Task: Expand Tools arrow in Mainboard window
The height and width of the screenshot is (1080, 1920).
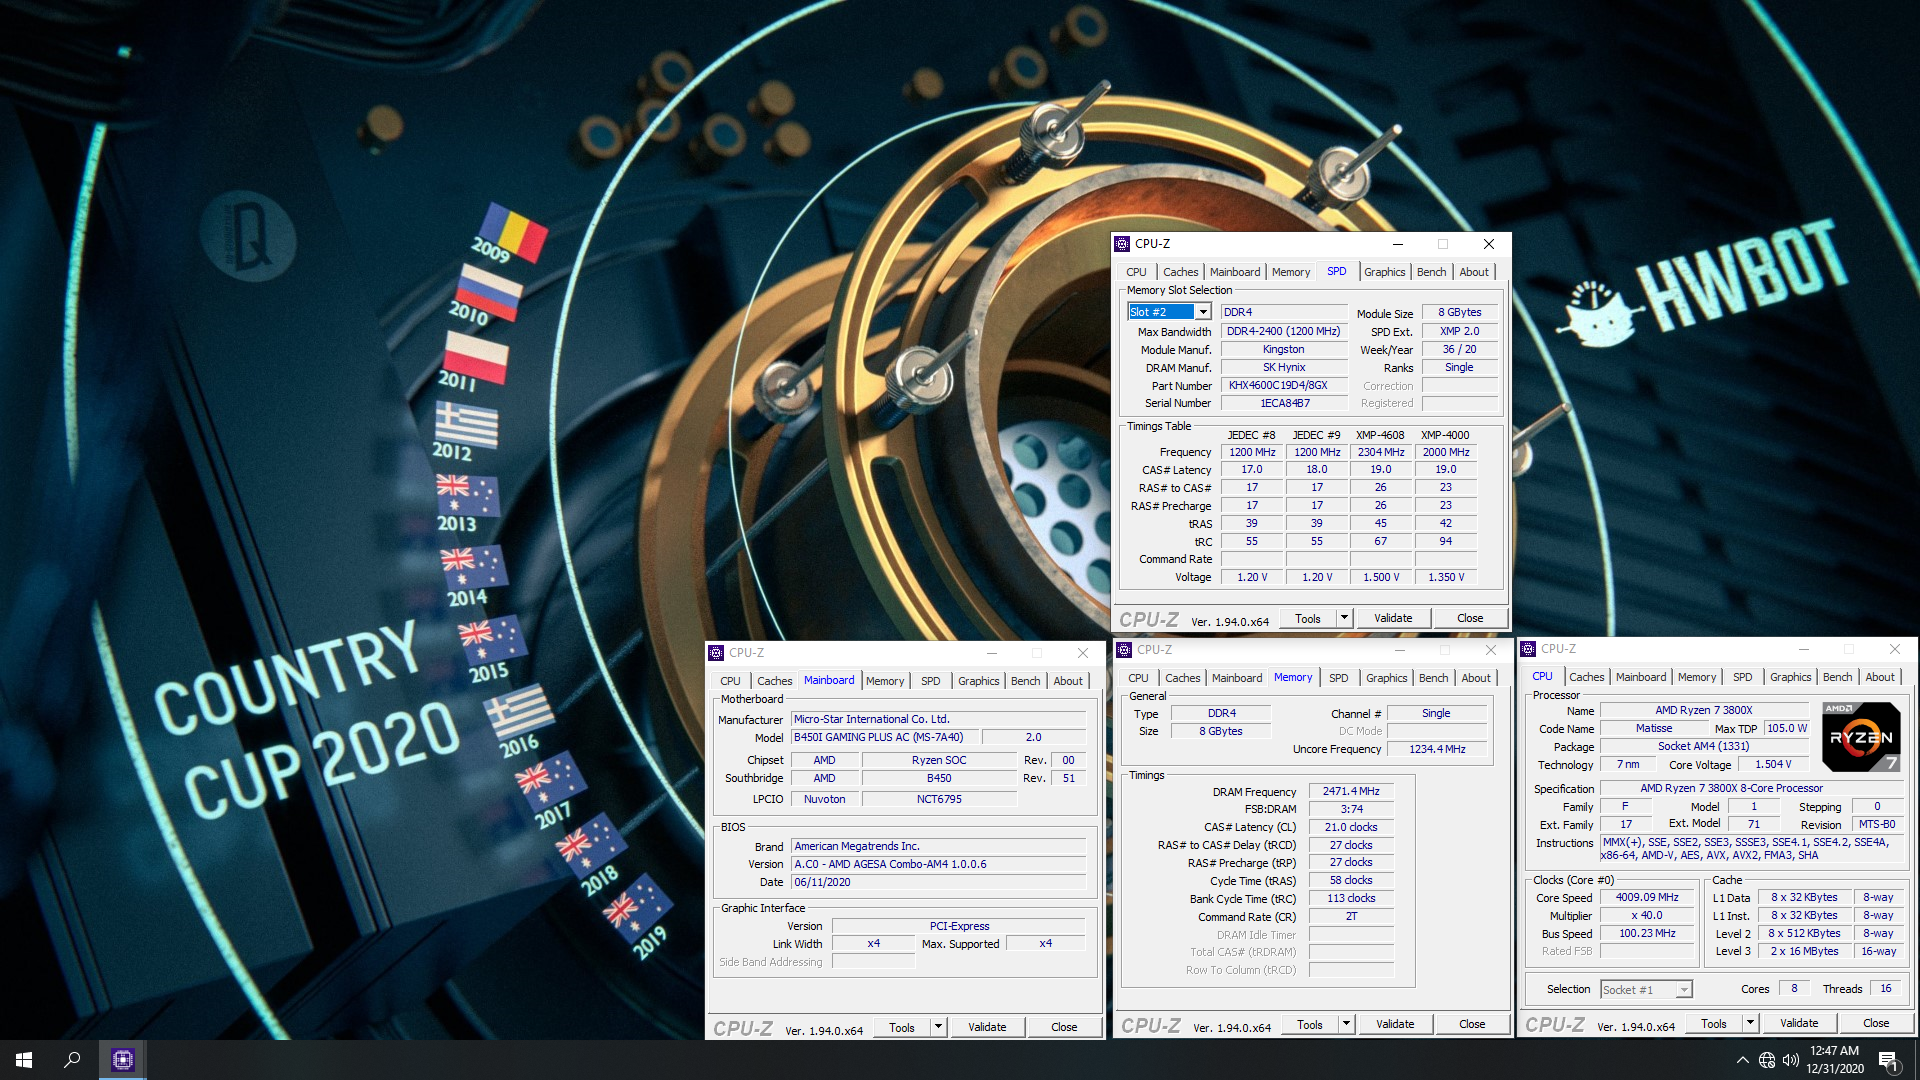Action: [938, 1027]
